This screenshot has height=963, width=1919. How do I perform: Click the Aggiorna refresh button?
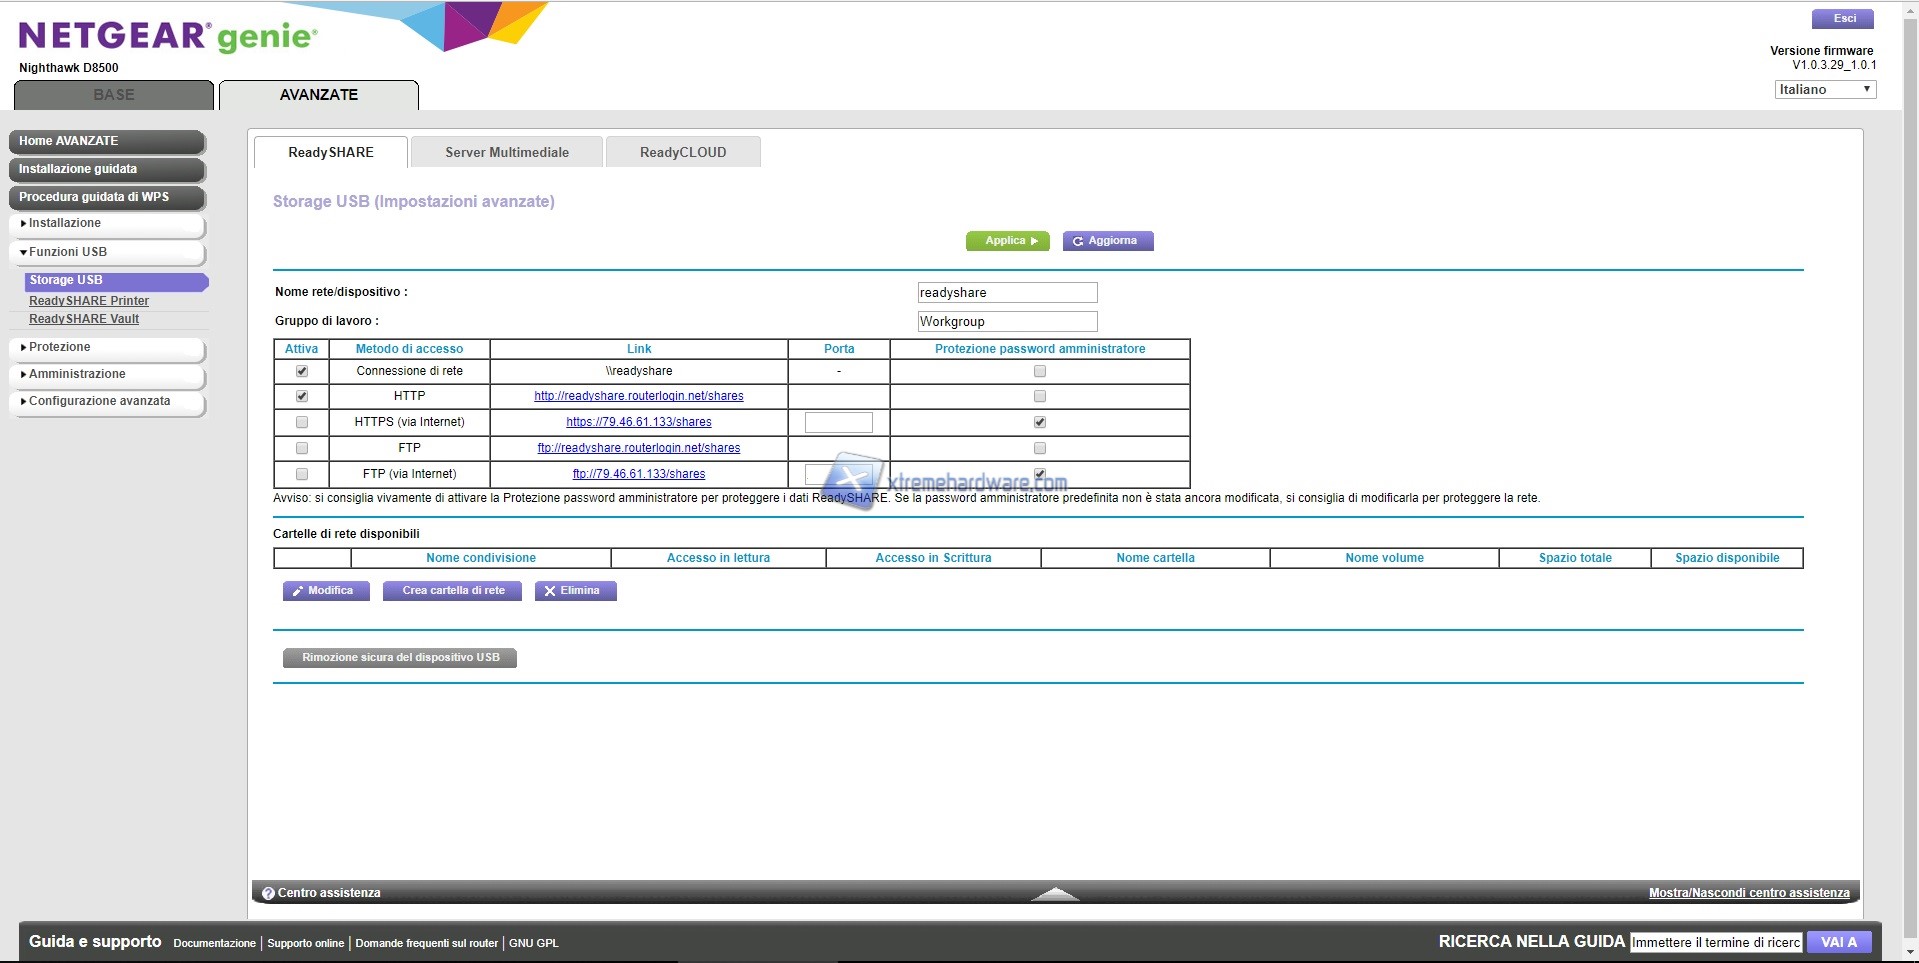tap(1107, 241)
